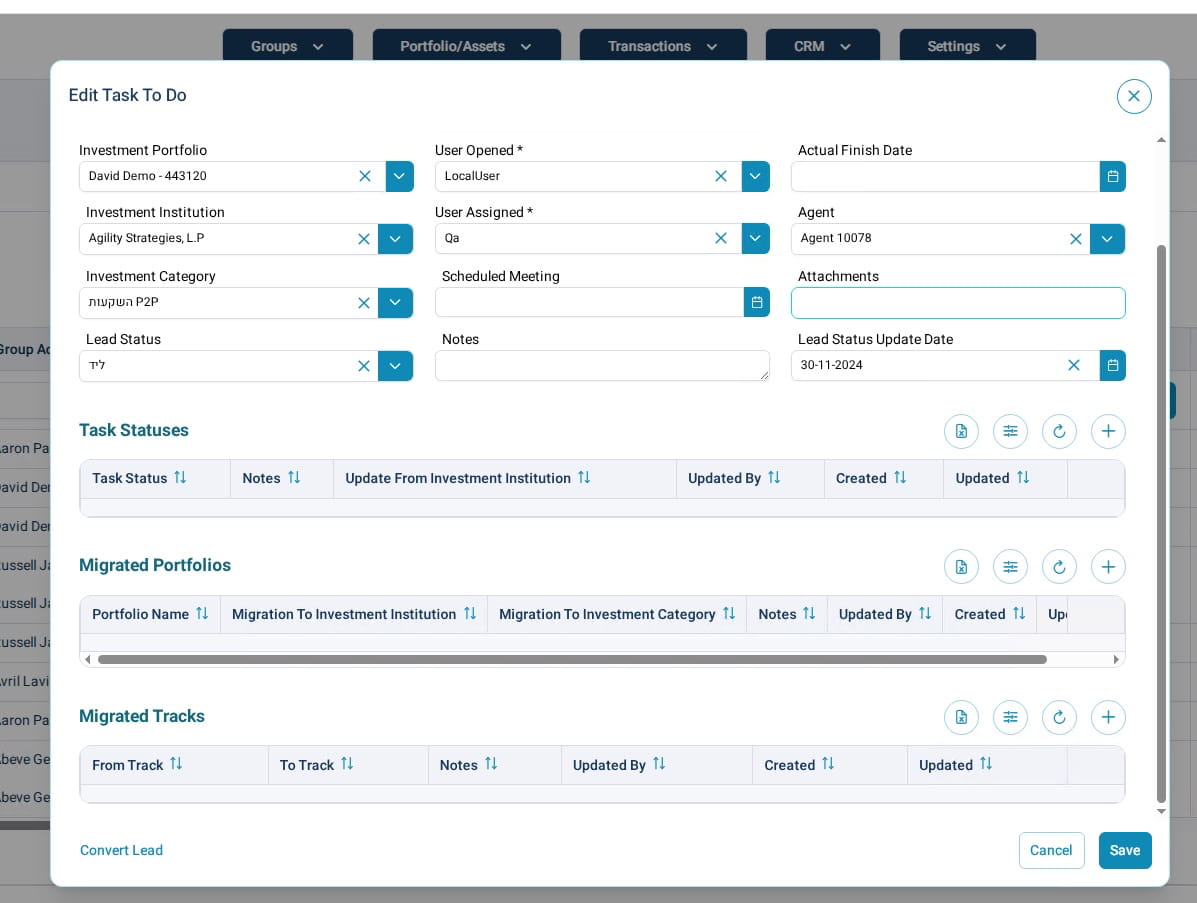Click the Migrated Portfolios horizontal scrollbar
Image resolution: width=1197 pixels, height=903 pixels.
coord(572,660)
